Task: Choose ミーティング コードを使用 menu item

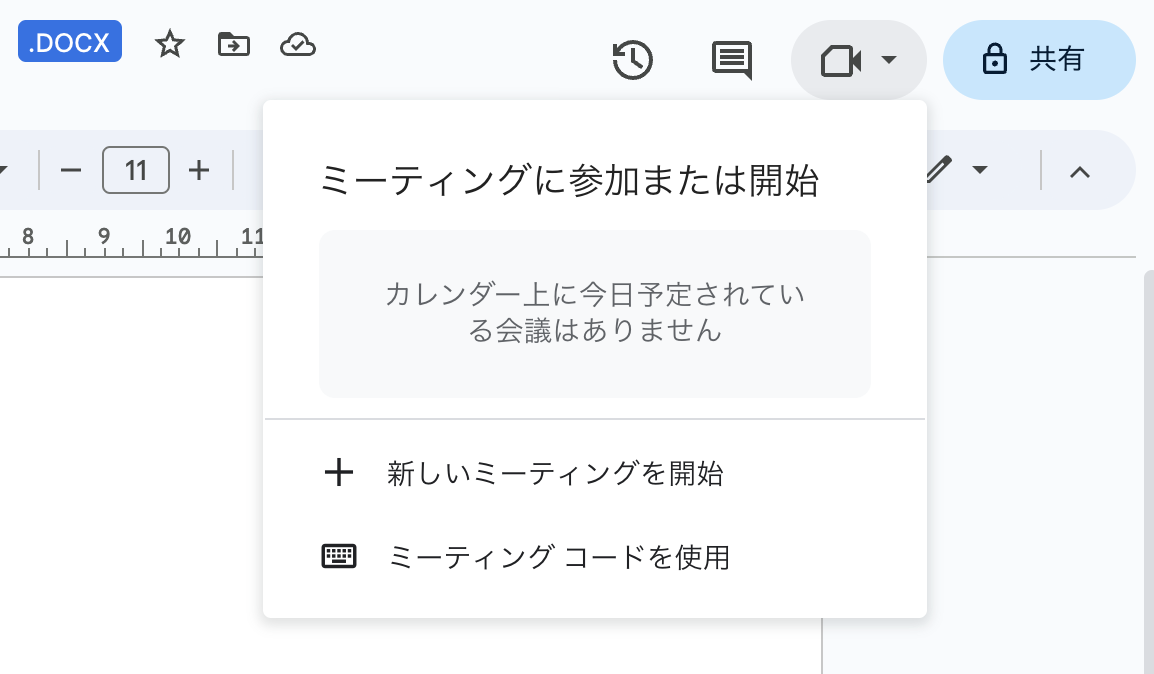Action: [x=558, y=557]
